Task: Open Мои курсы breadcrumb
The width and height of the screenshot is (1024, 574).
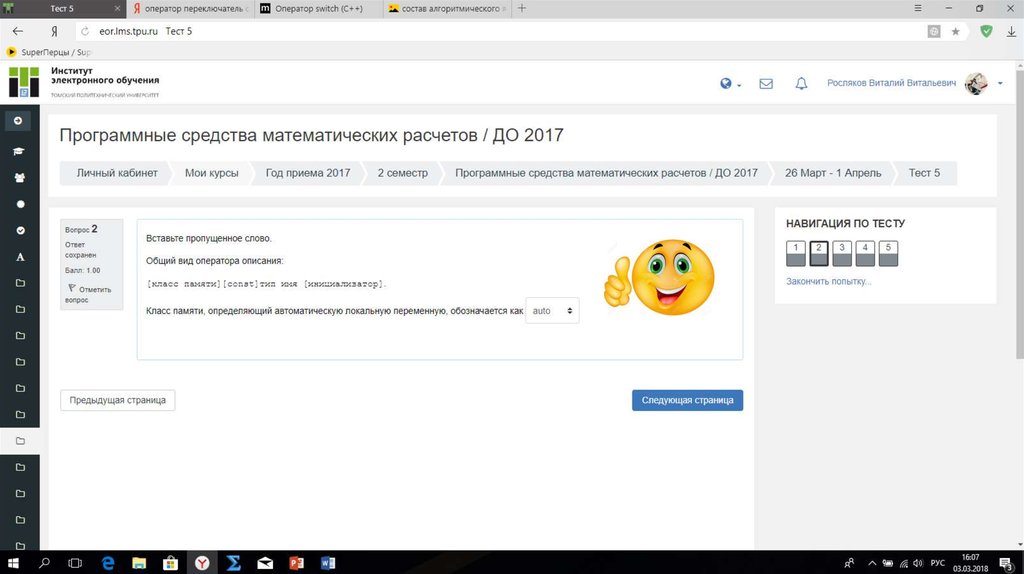Action: pyautogui.click(x=212, y=173)
